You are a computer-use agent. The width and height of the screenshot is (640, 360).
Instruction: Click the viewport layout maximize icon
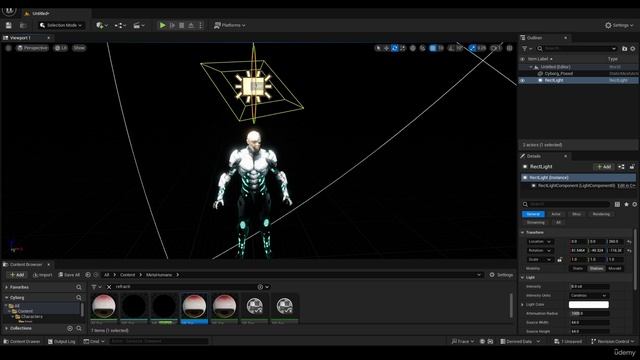(510, 48)
